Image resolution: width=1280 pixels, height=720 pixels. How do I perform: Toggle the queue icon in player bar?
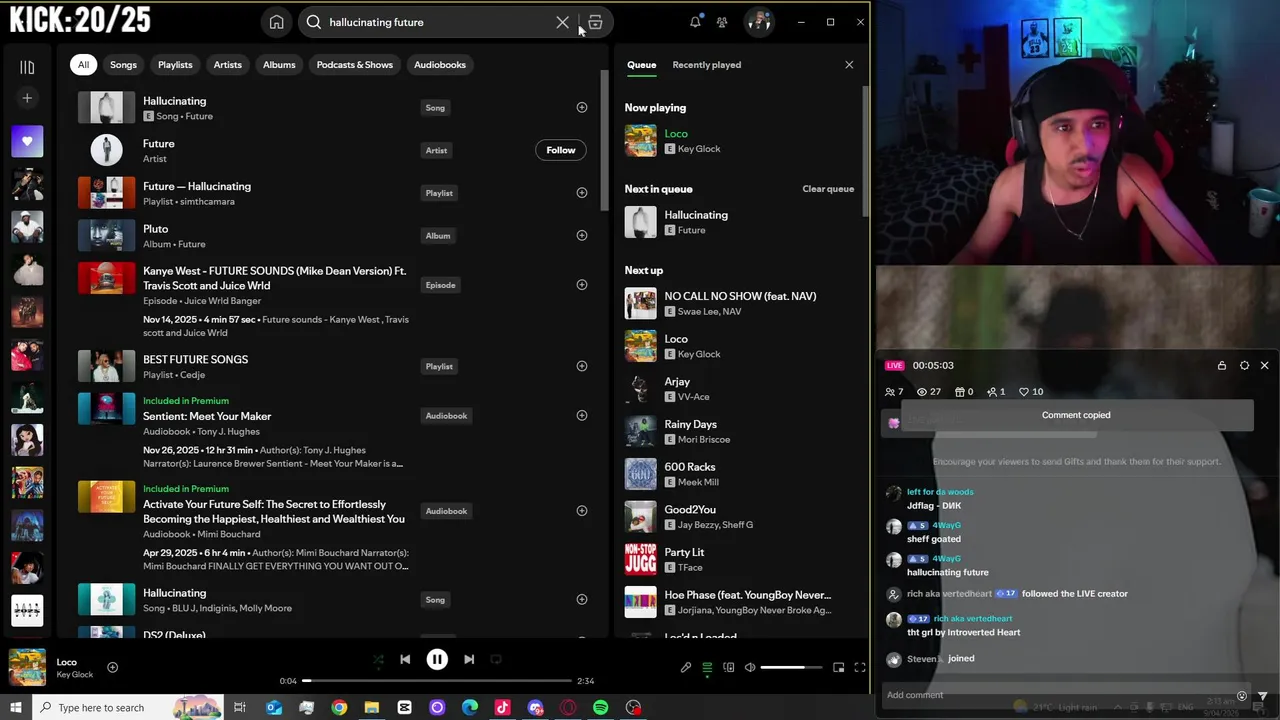coord(707,667)
